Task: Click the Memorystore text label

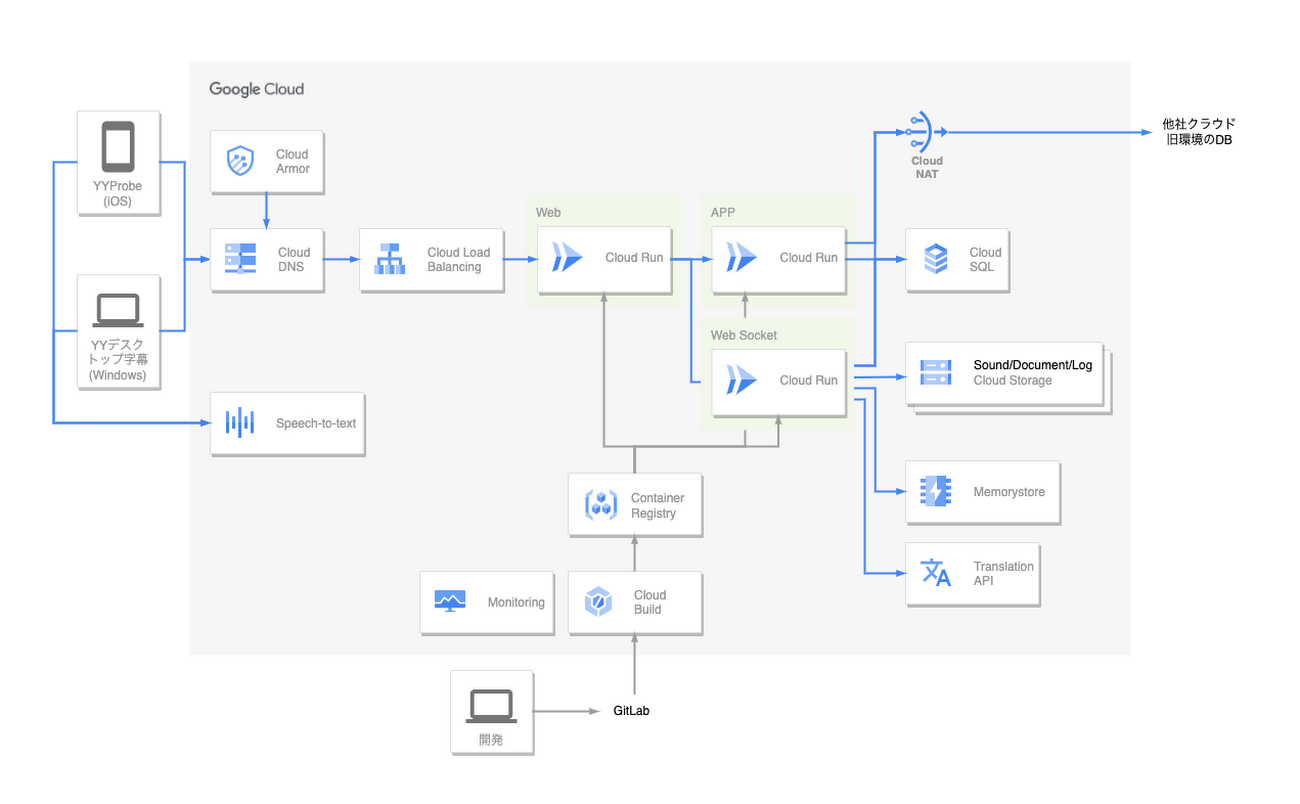Action: pos(1009,492)
